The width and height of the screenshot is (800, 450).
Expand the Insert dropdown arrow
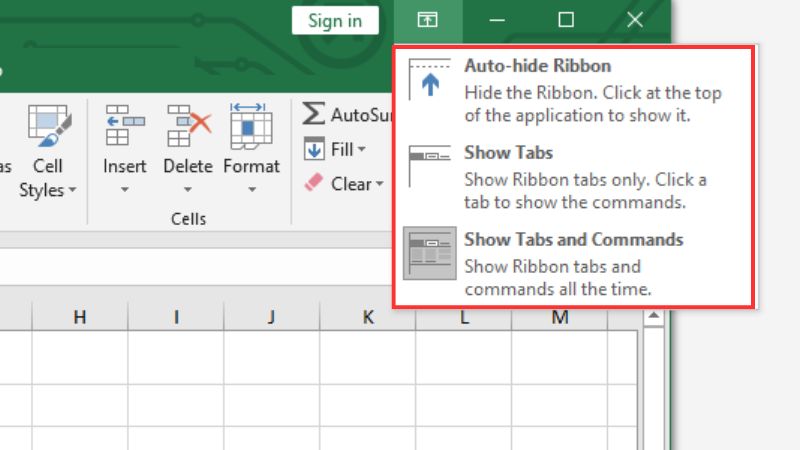[x=125, y=188]
